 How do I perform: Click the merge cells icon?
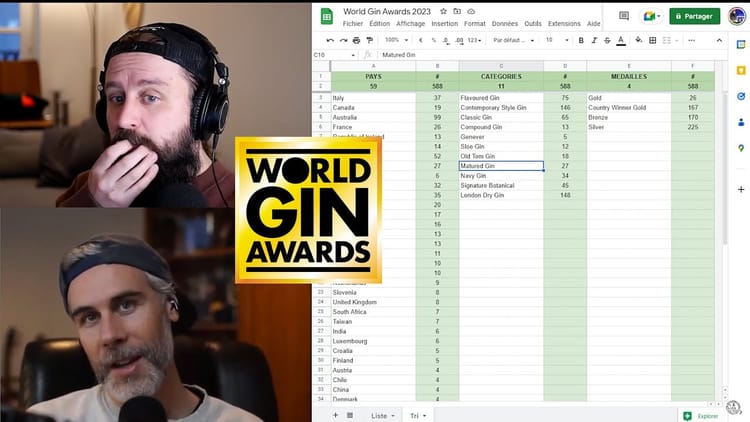coord(667,41)
